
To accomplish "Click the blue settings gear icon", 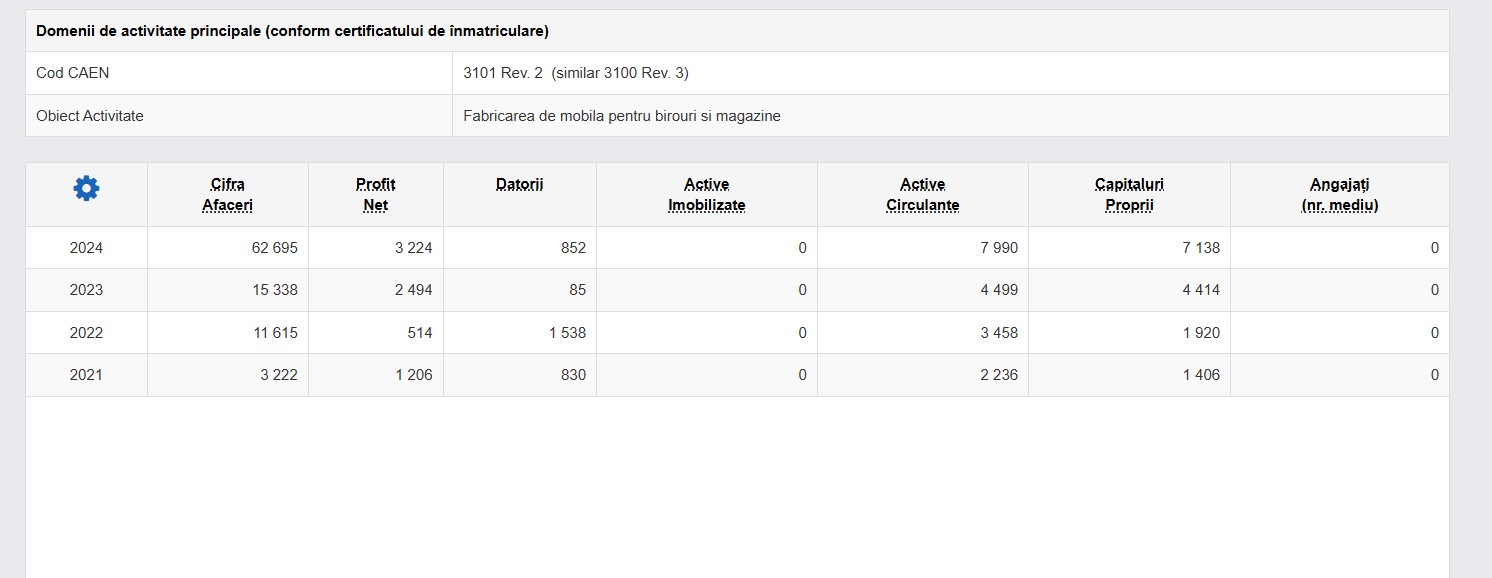I will 87,188.
